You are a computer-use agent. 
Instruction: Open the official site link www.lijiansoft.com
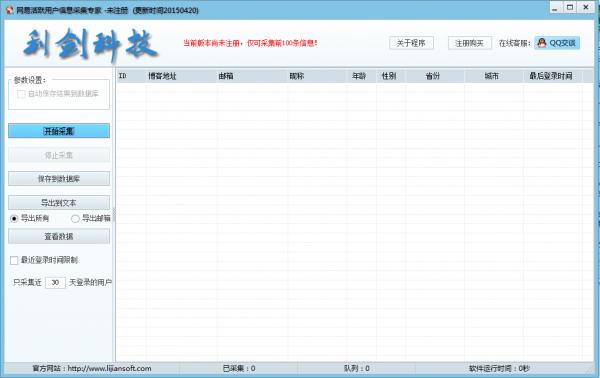coord(109,368)
